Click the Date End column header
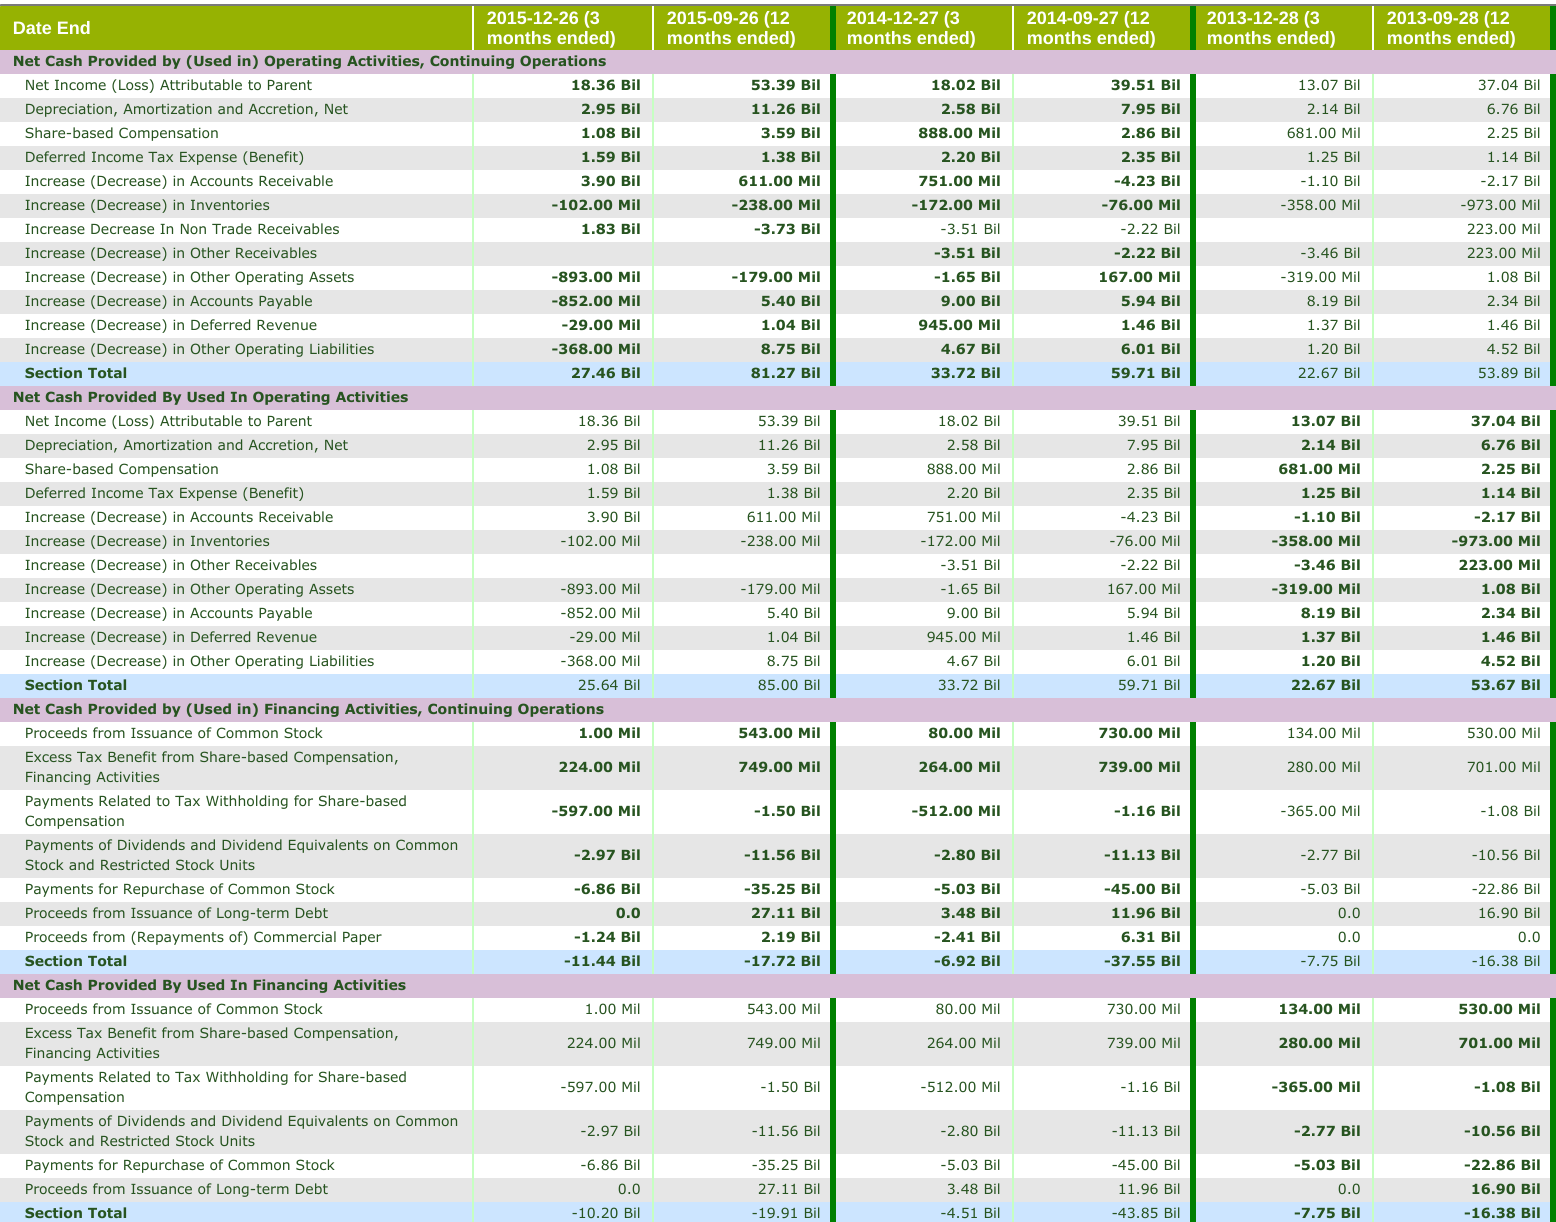Viewport: 1556px width, 1222px height. 237,28
